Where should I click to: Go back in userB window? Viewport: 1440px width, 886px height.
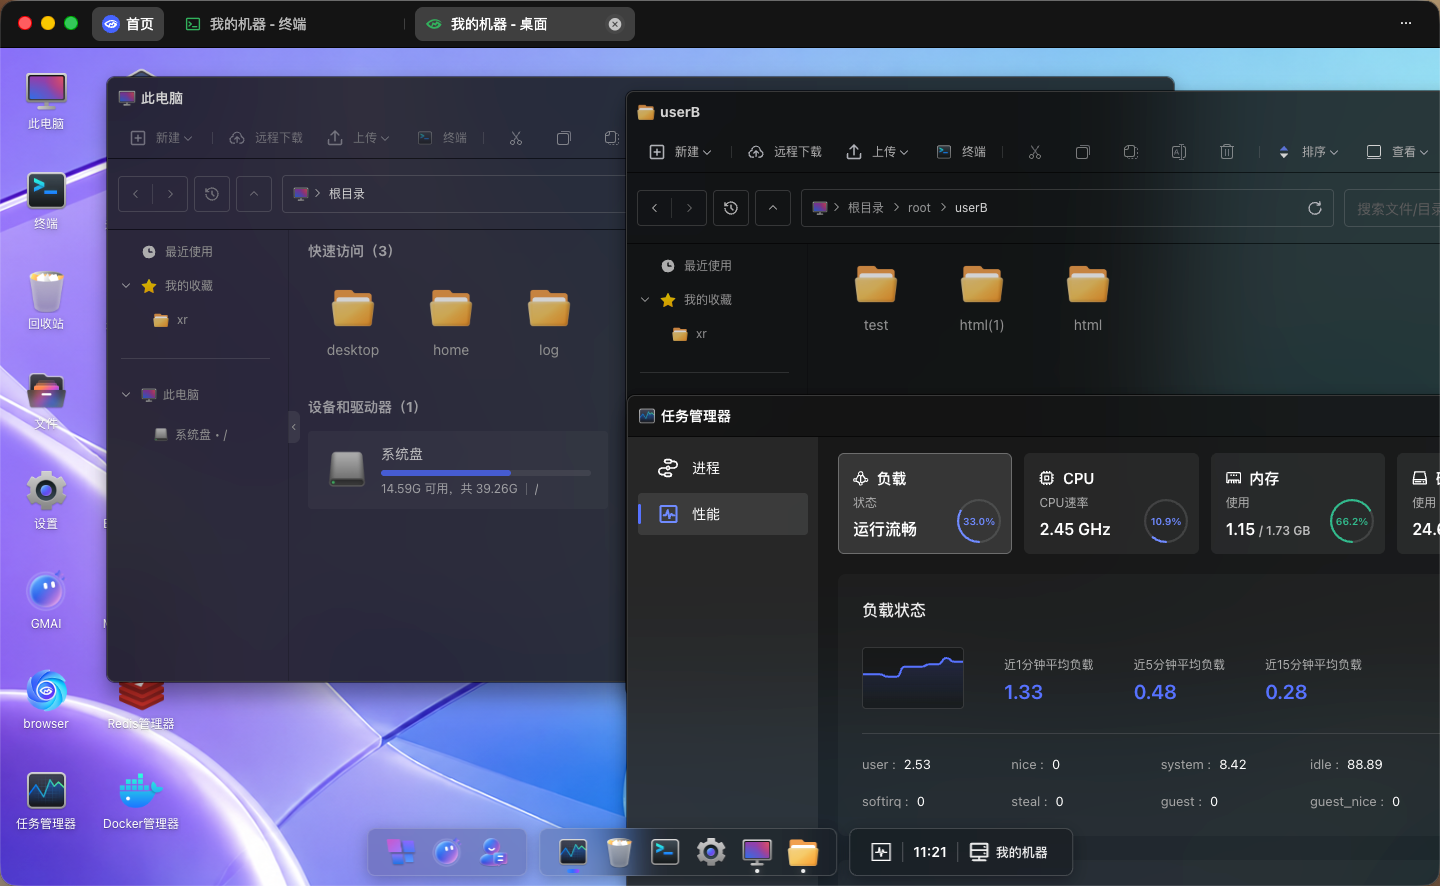coord(655,208)
